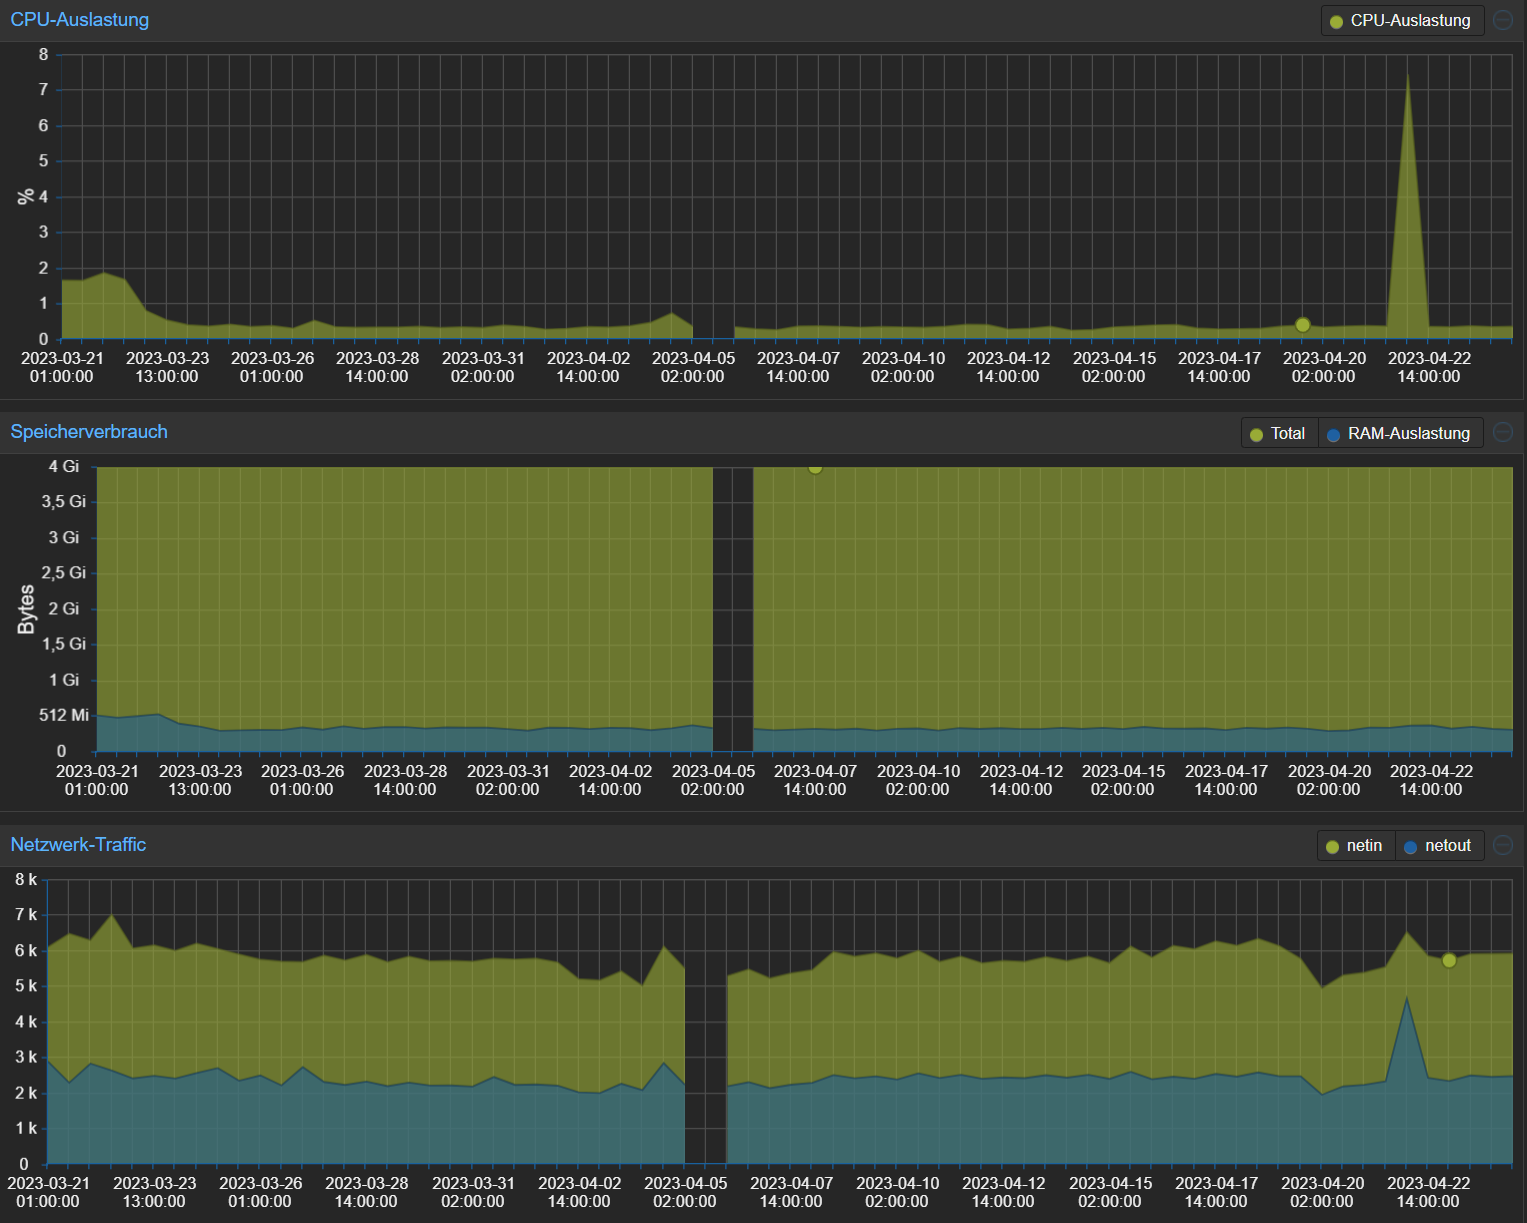Click the blue netout spike peak in network chart
Screen dimensions: 1527x1223
tap(1407, 999)
